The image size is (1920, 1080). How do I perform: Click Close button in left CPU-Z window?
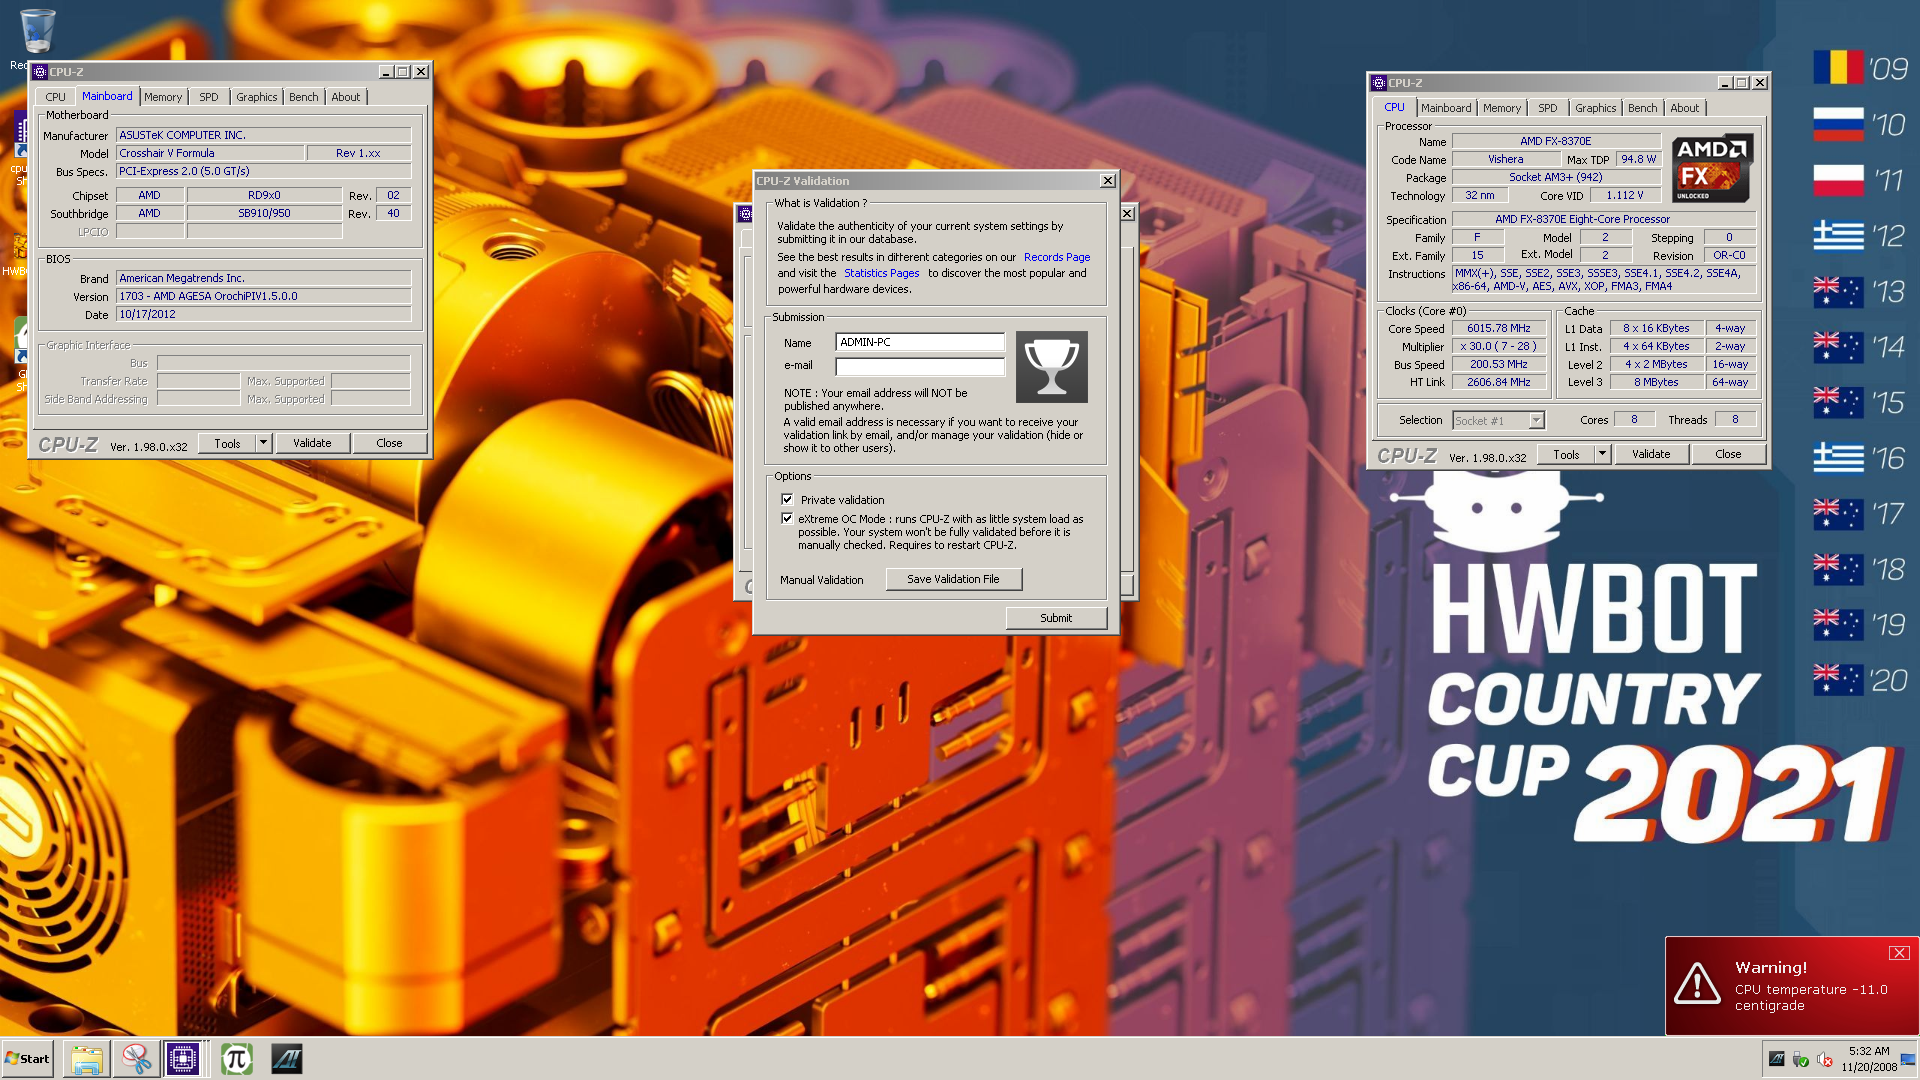[x=390, y=443]
